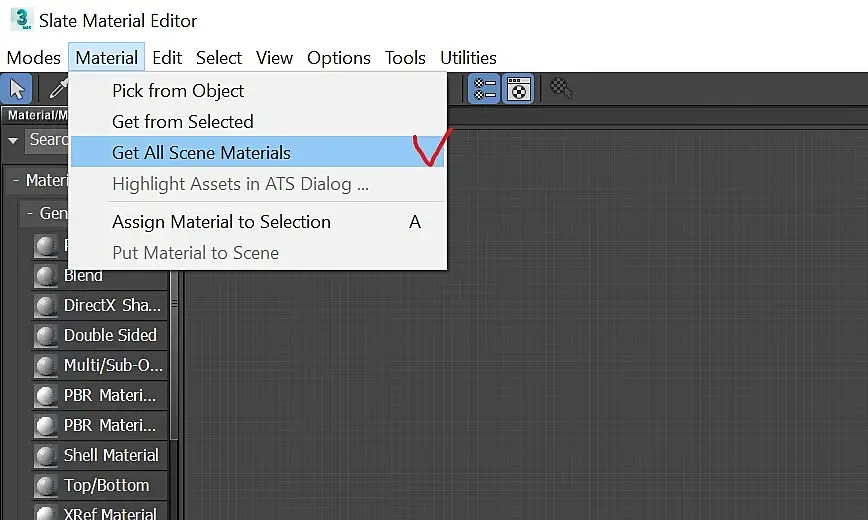This screenshot has height=520, width=868.
Task: Collapse the General materials group
Action: 31,214
